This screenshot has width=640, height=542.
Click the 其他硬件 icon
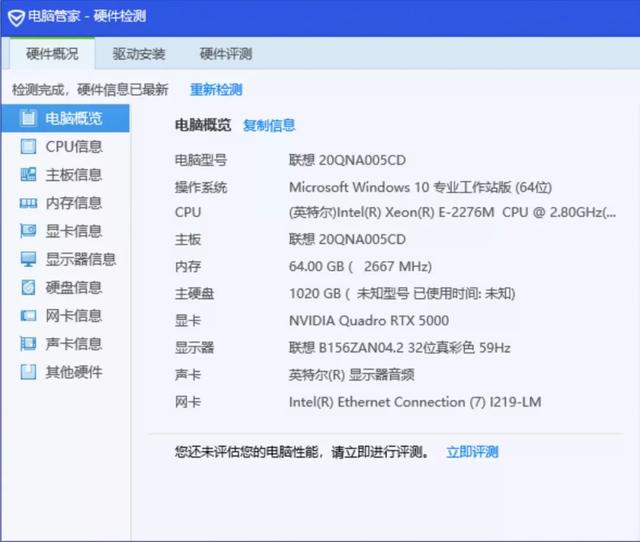point(28,372)
